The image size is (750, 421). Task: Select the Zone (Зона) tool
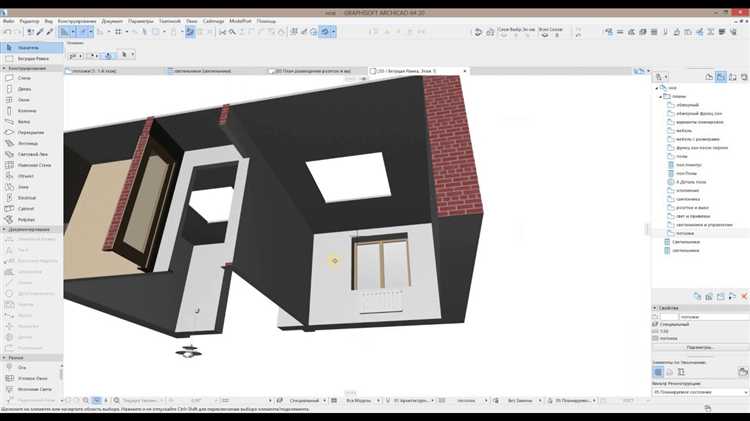[x=32, y=187]
